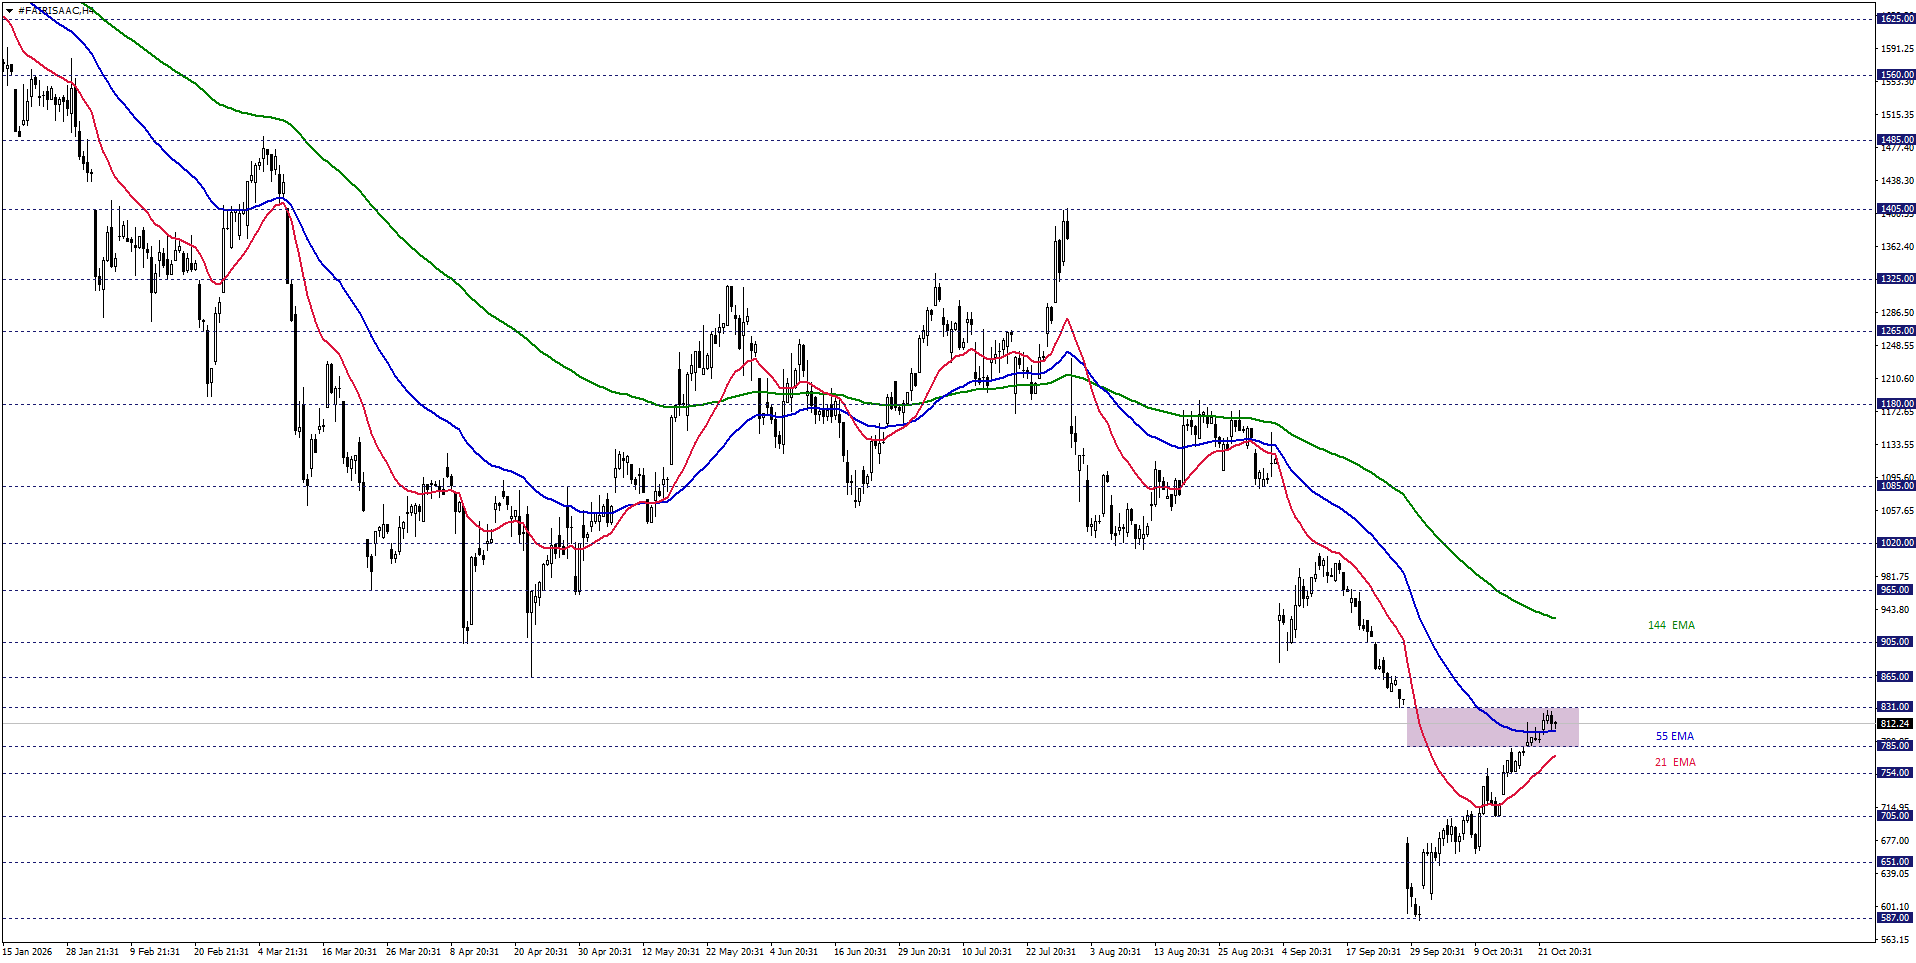The image size is (1916, 963).
Task: Click the 20 Apr 20:31 time axis label
Action: pos(541,952)
